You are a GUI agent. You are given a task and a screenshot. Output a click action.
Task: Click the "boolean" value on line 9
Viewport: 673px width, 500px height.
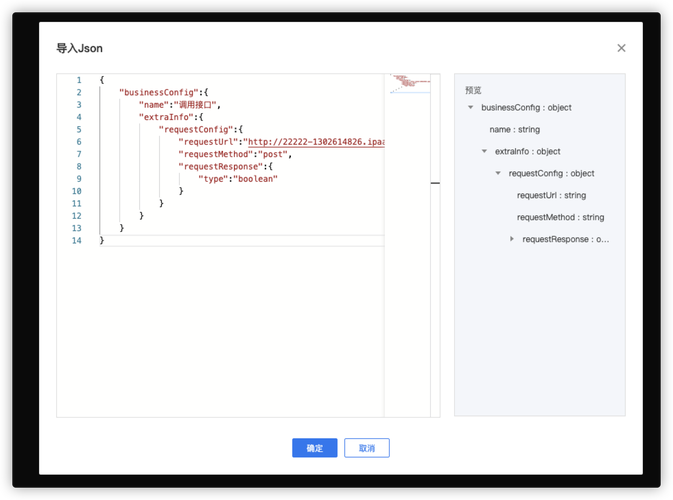[x=255, y=179]
